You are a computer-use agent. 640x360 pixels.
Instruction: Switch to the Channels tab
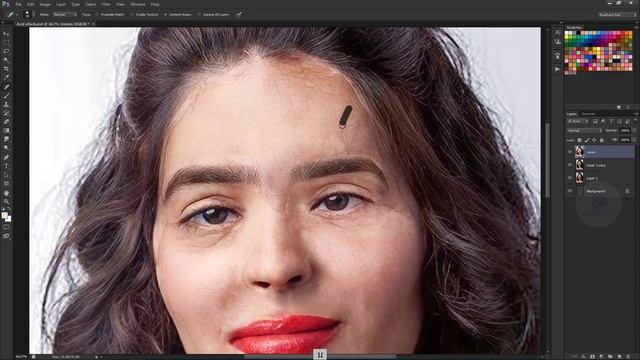588,114
